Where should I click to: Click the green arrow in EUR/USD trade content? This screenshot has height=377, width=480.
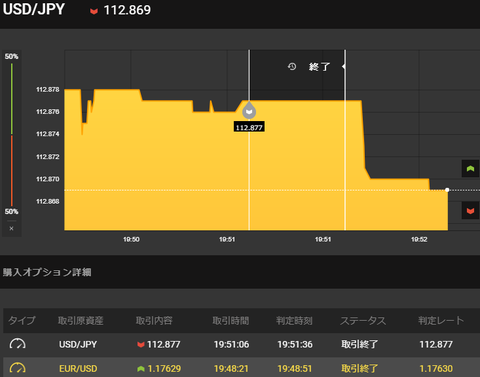(x=141, y=369)
